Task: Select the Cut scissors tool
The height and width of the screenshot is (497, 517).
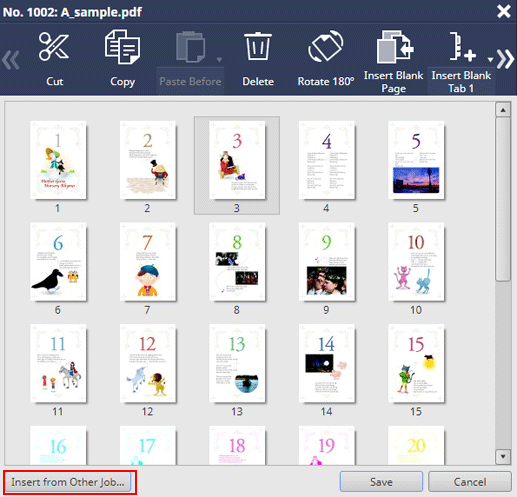Action: [54, 47]
